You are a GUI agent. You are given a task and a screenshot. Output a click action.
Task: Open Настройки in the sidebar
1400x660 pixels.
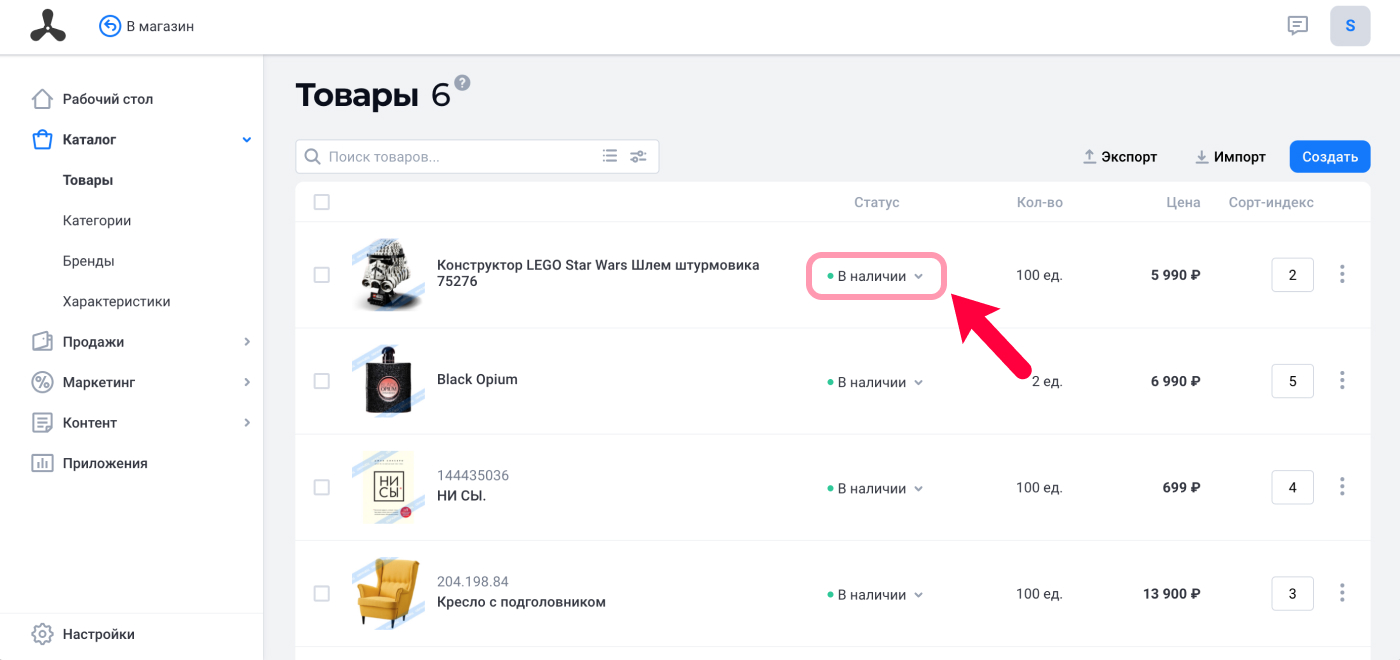point(98,634)
